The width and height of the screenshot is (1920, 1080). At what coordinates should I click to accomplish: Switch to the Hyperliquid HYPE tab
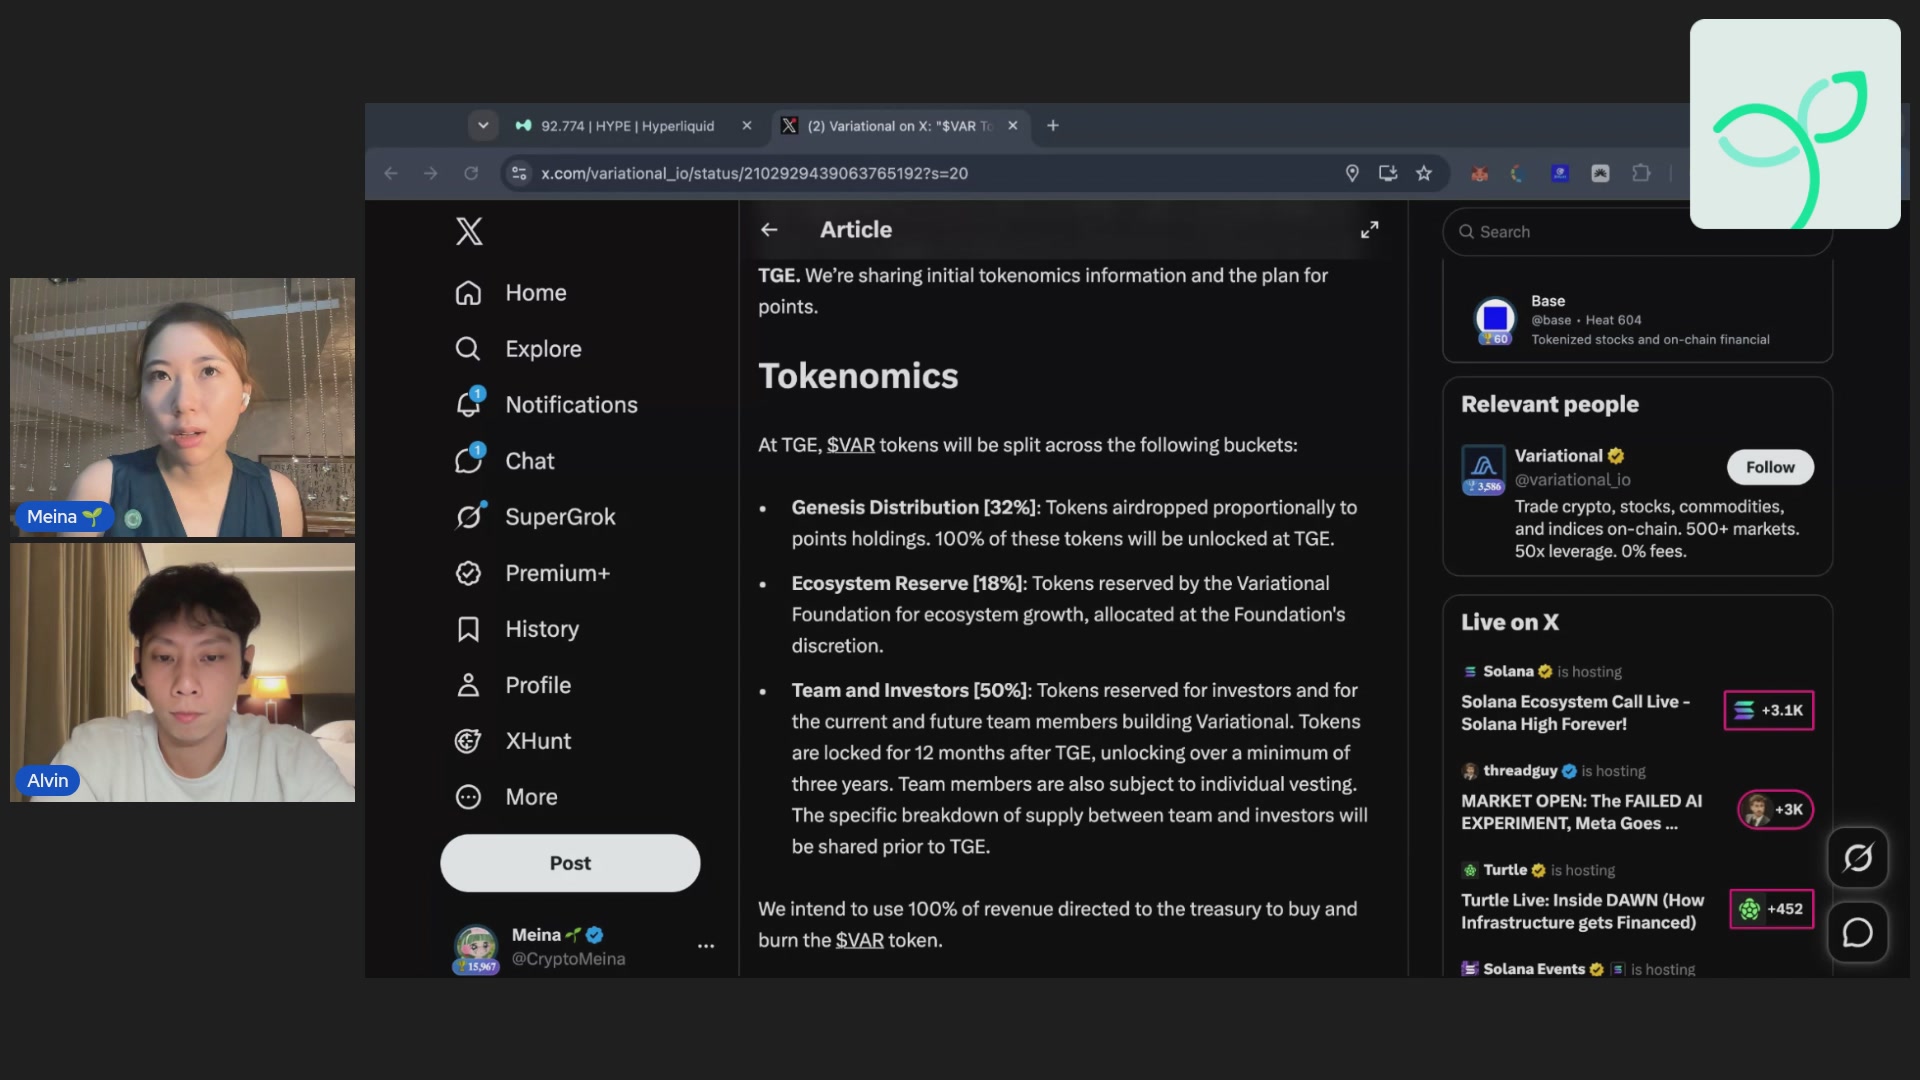tap(628, 126)
